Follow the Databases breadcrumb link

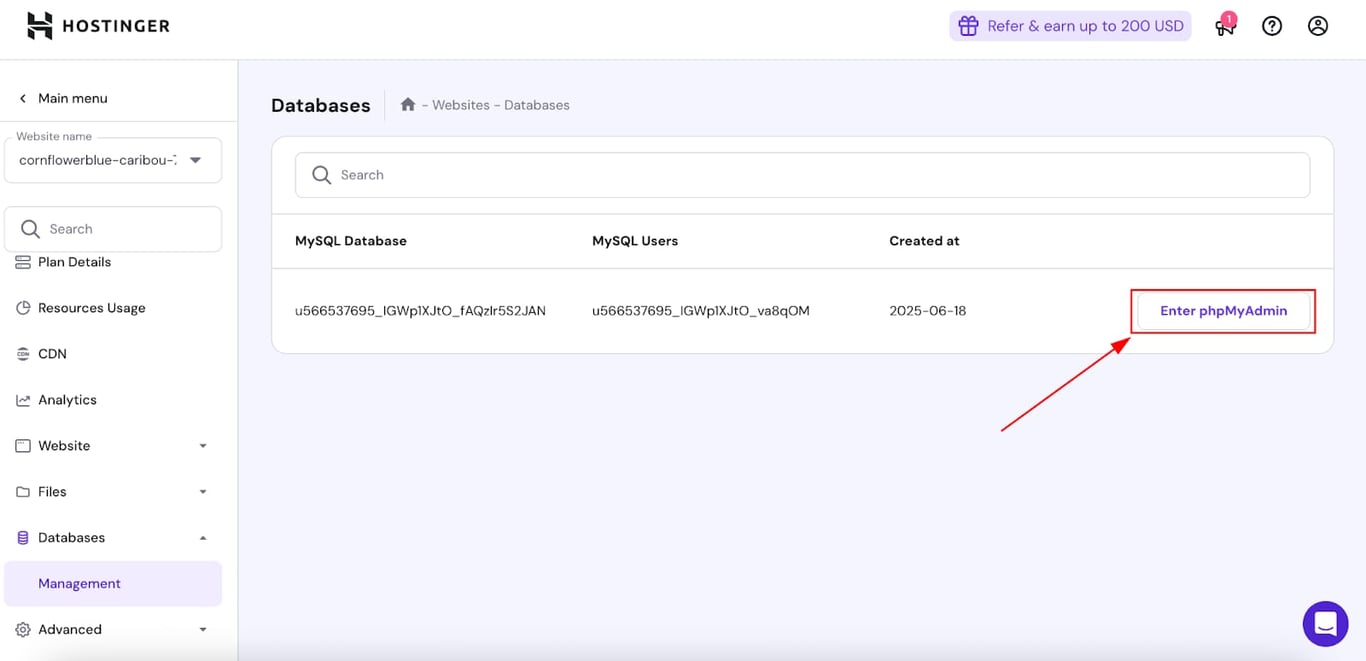[x=537, y=105]
